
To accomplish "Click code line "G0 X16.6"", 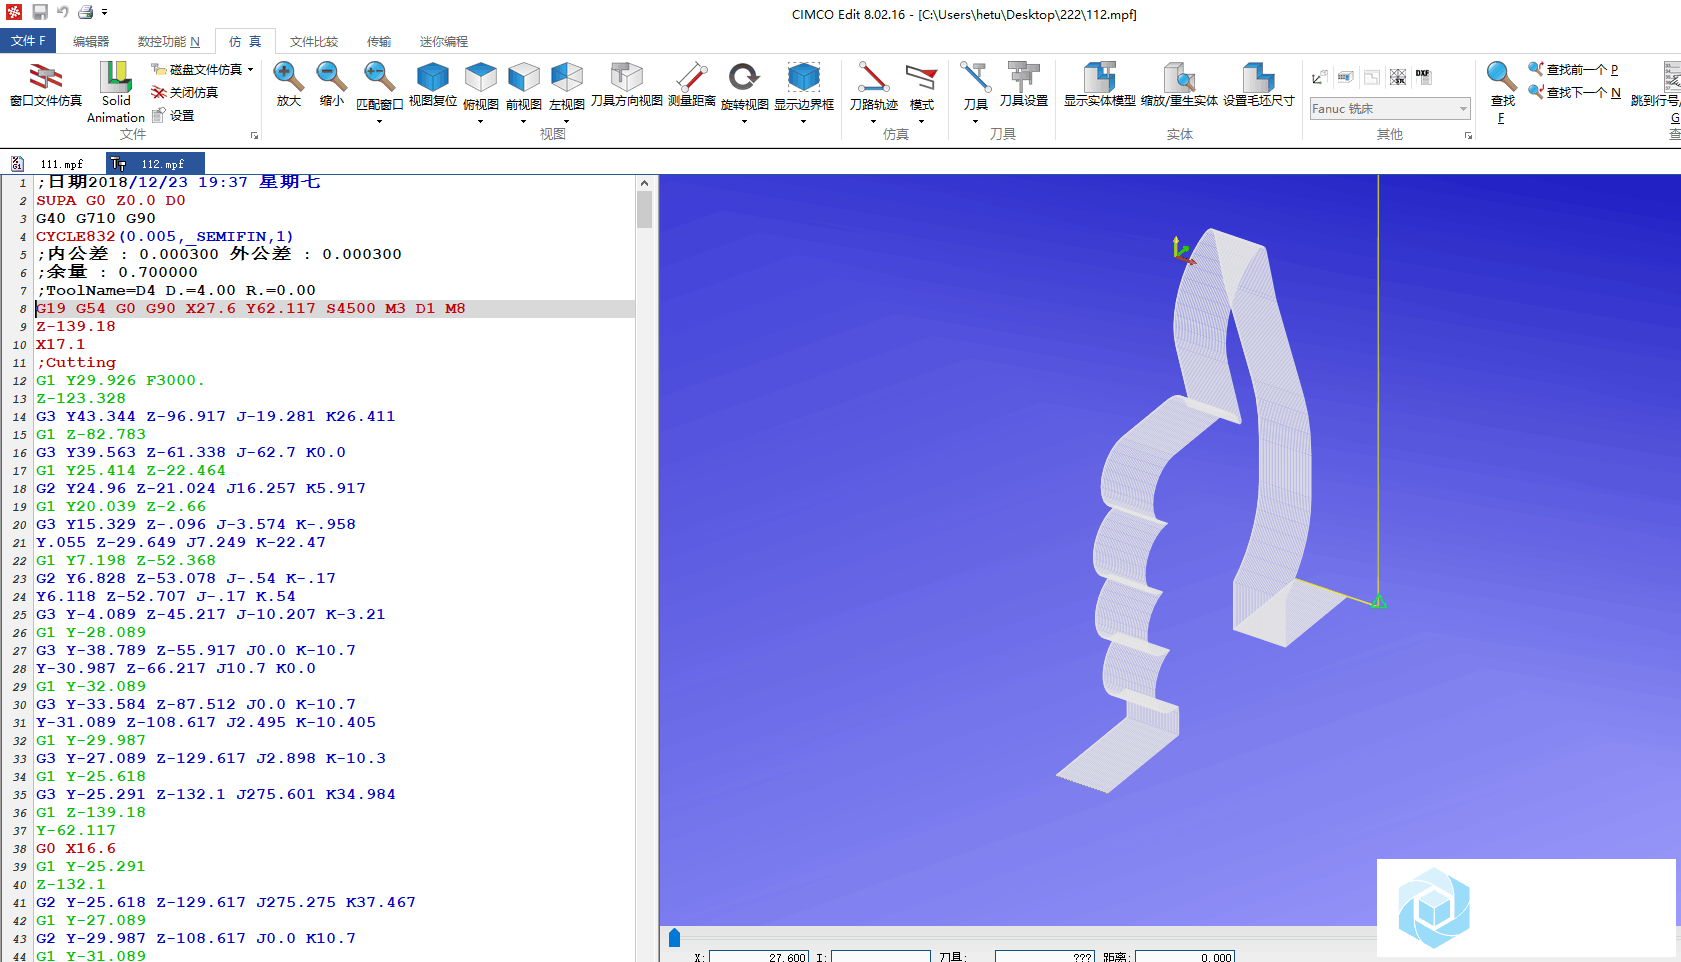I will coord(76,849).
